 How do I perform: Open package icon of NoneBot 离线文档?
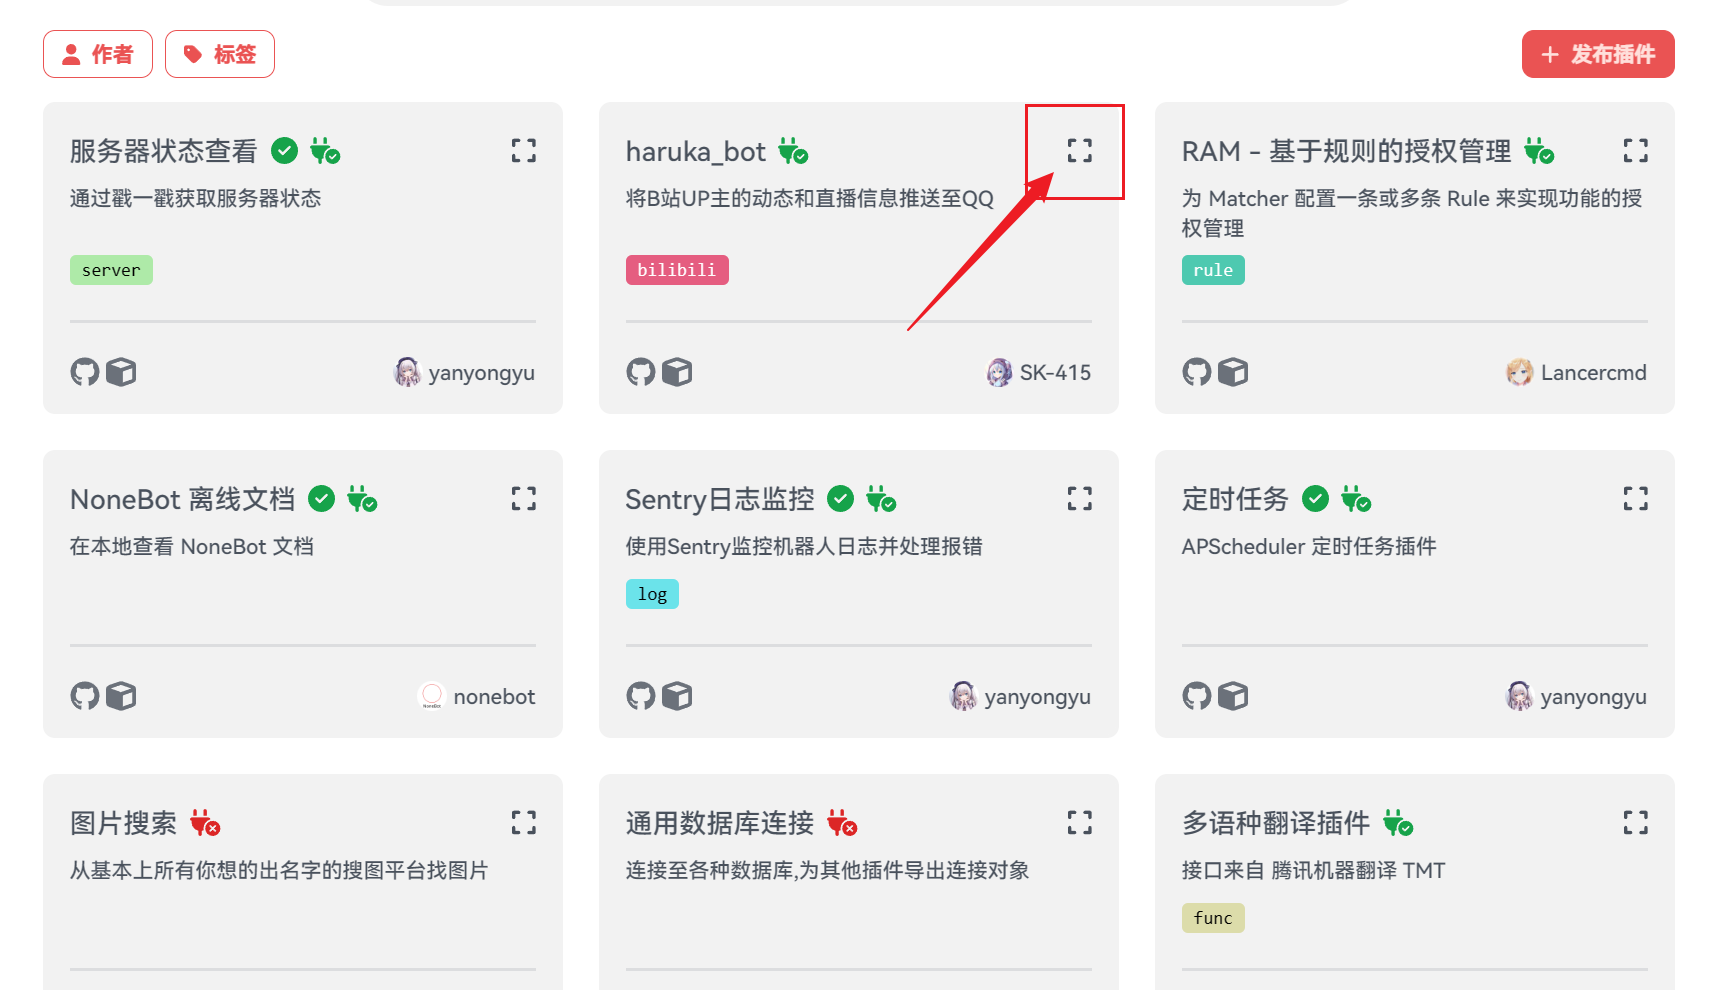point(121,696)
